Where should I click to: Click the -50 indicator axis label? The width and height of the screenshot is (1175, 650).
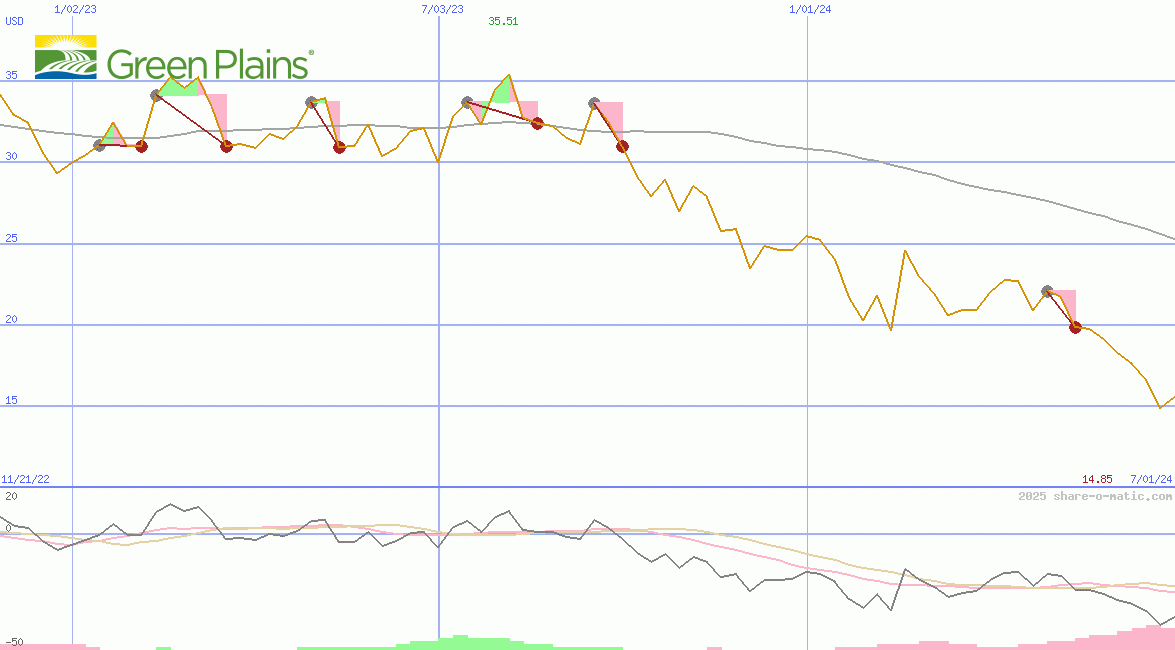14,641
